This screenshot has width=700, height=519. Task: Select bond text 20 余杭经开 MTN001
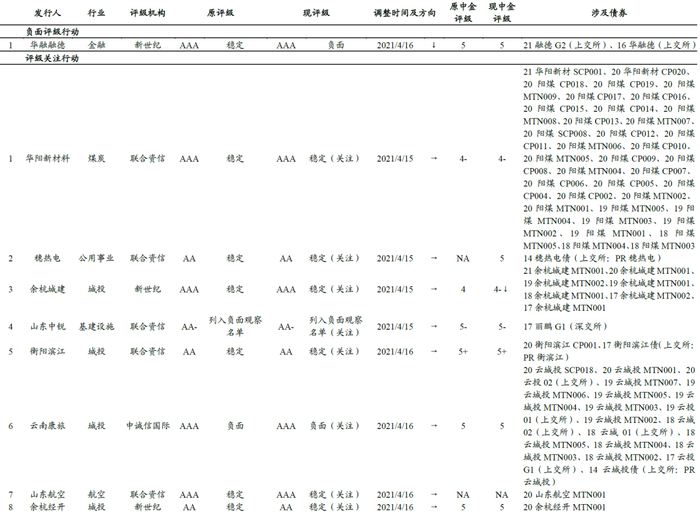pos(564,507)
